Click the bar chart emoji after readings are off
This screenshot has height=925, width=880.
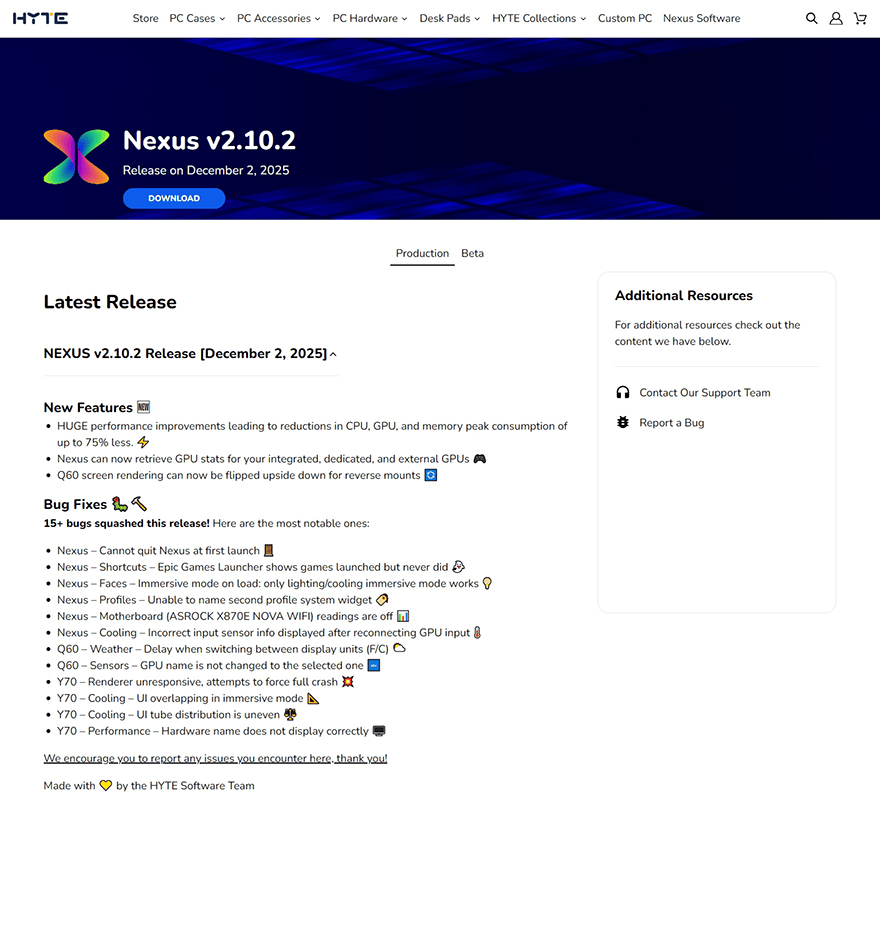coord(403,616)
